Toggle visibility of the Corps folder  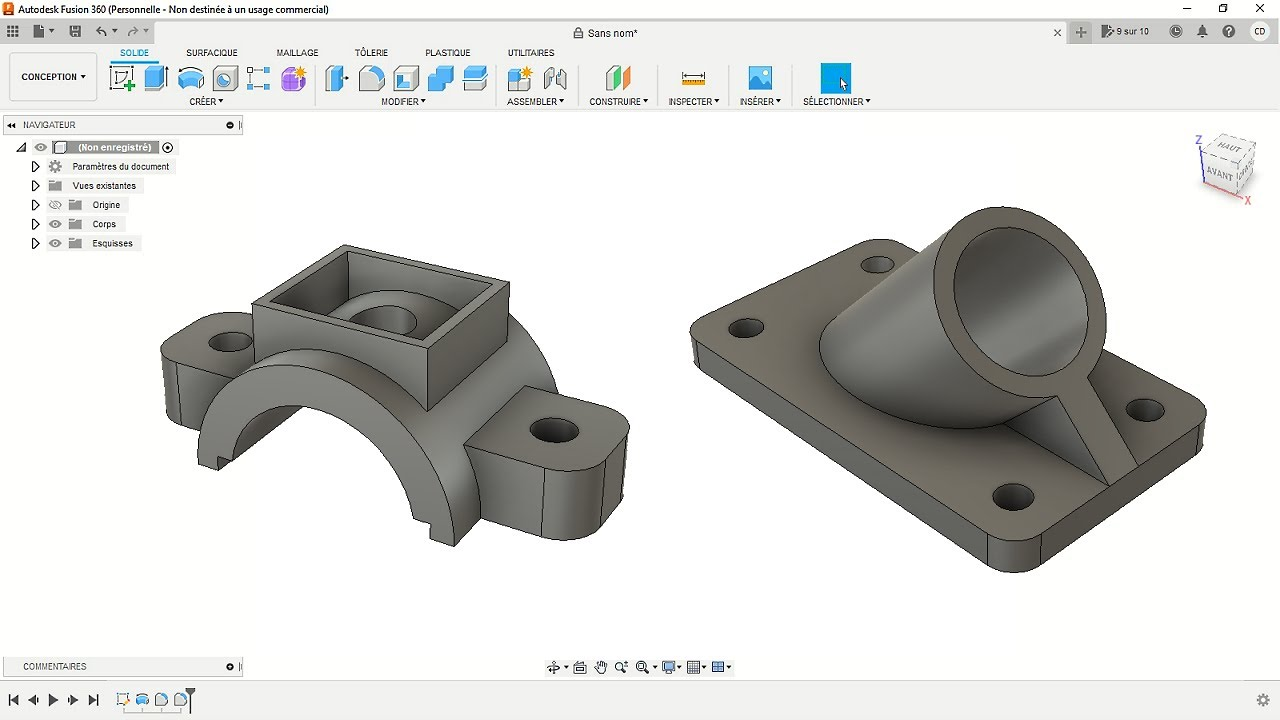55,224
